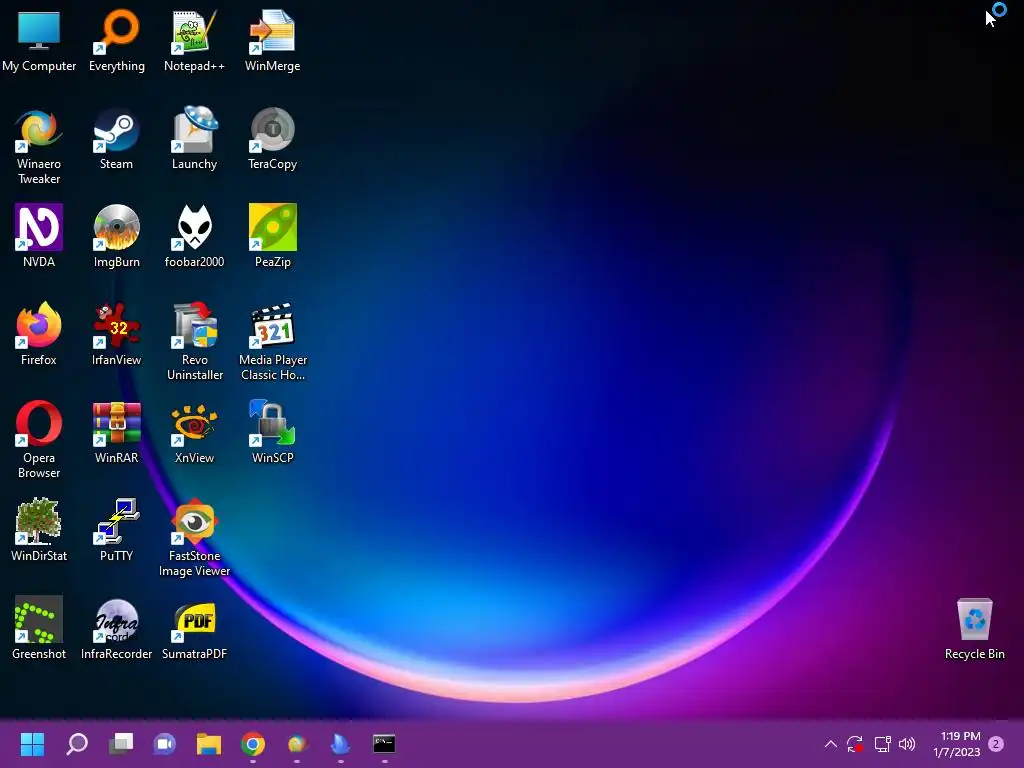Click the taskbar icon right of Chrome
The image size is (1024, 768).
(x=296, y=744)
